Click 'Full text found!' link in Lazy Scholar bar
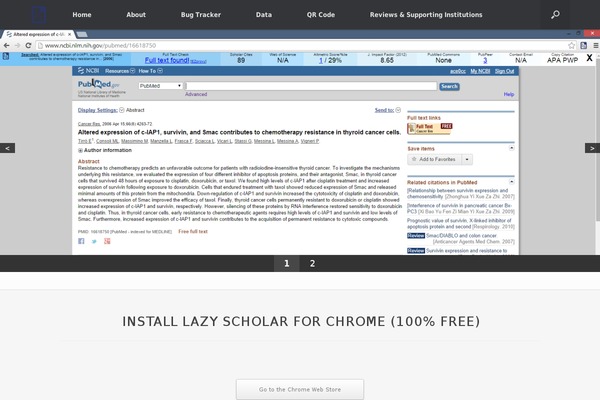Image resolution: width=600 pixels, height=400 pixels. click(x=167, y=60)
